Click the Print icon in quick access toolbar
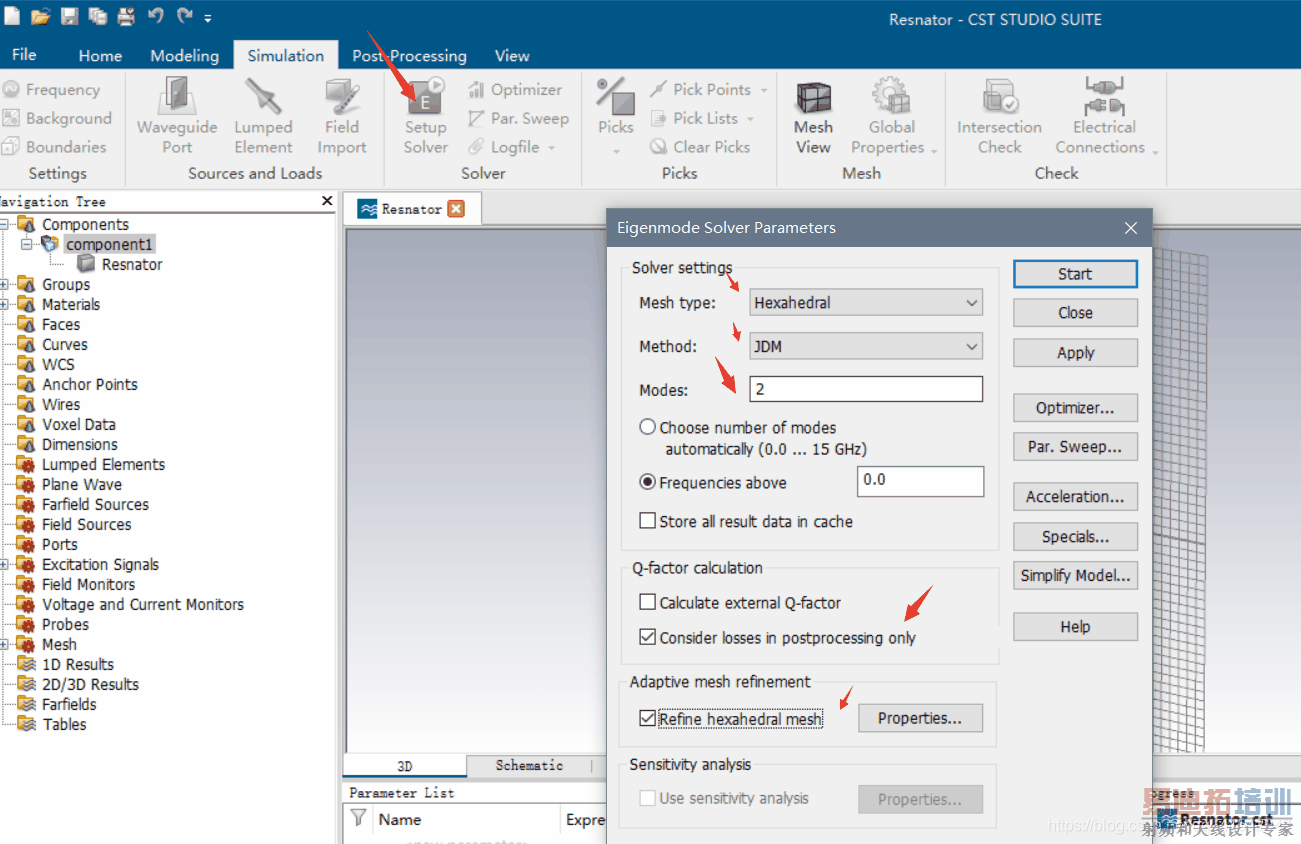Viewport: 1301px width, 844px height. click(126, 16)
